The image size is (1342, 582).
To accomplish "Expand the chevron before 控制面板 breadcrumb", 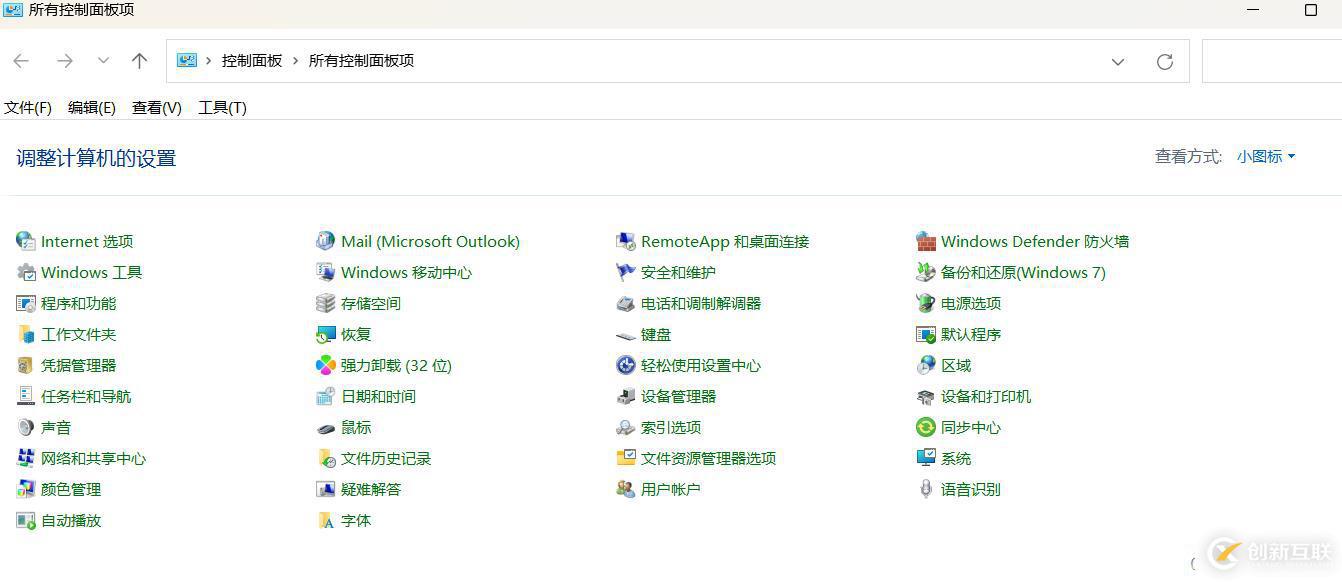I will click(209, 61).
